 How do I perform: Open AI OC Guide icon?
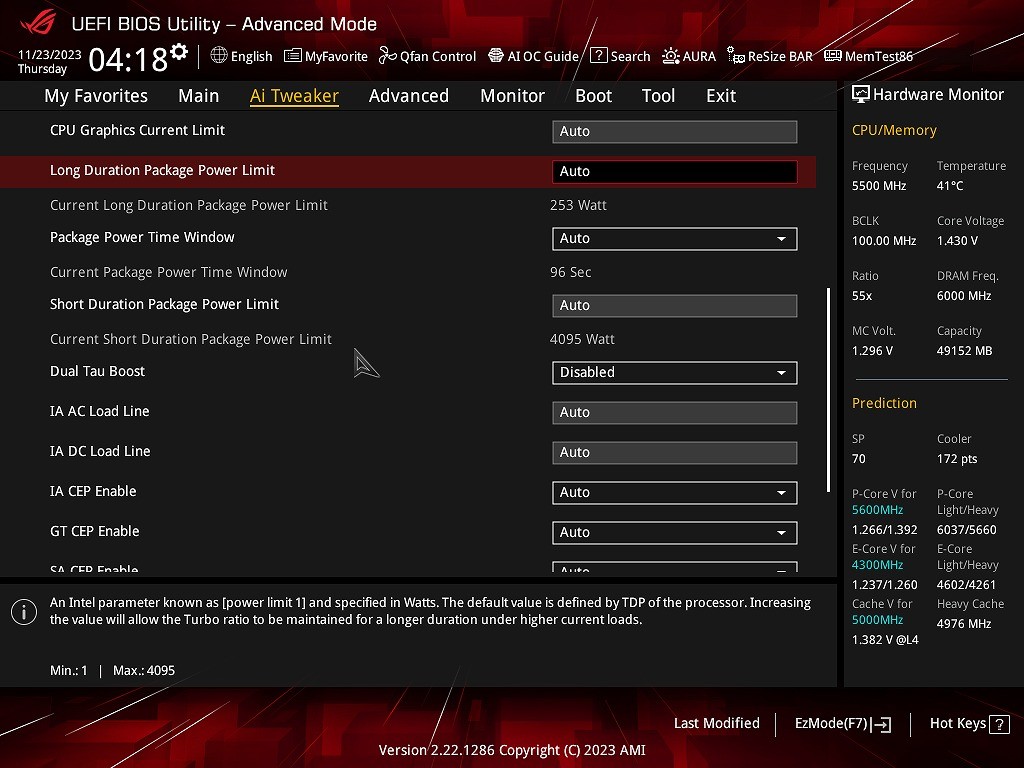[496, 56]
